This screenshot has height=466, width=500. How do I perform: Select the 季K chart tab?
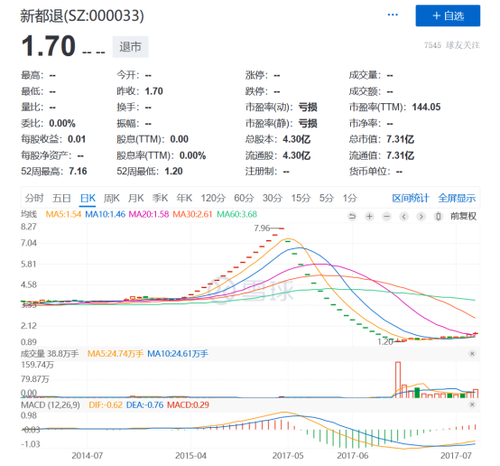point(160,198)
